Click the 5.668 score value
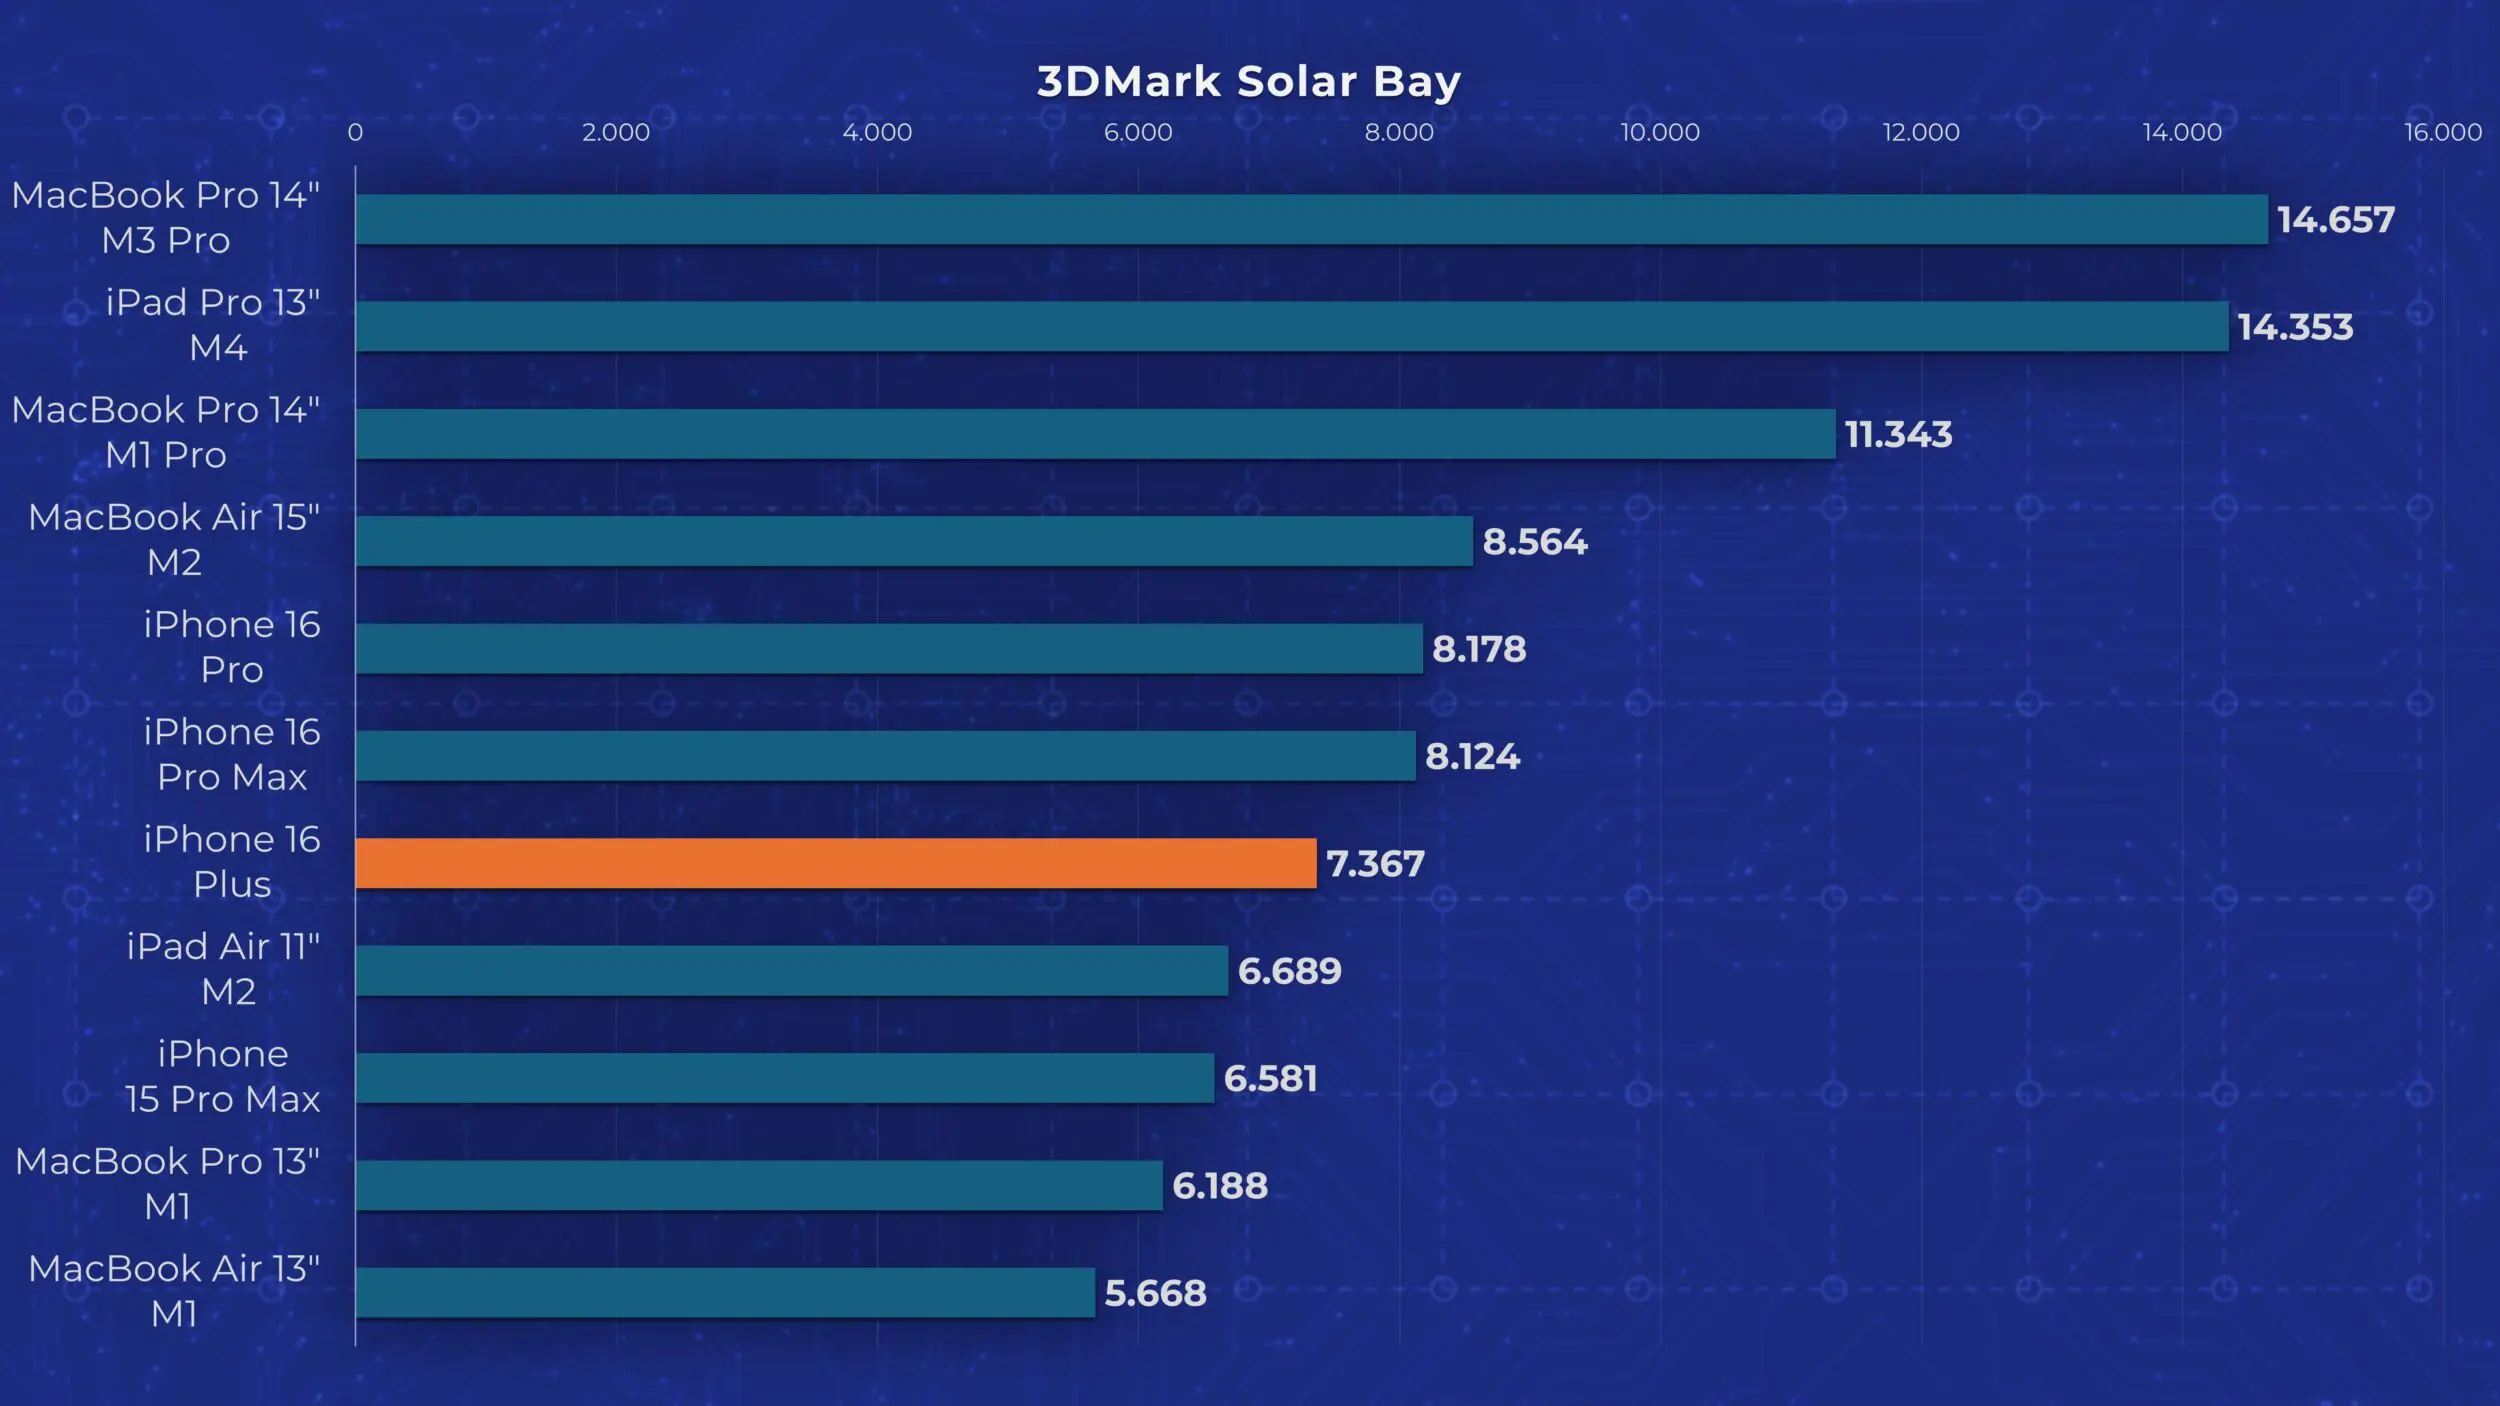The height and width of the screenshot is (1406, 2500). pos(1155,1294)
